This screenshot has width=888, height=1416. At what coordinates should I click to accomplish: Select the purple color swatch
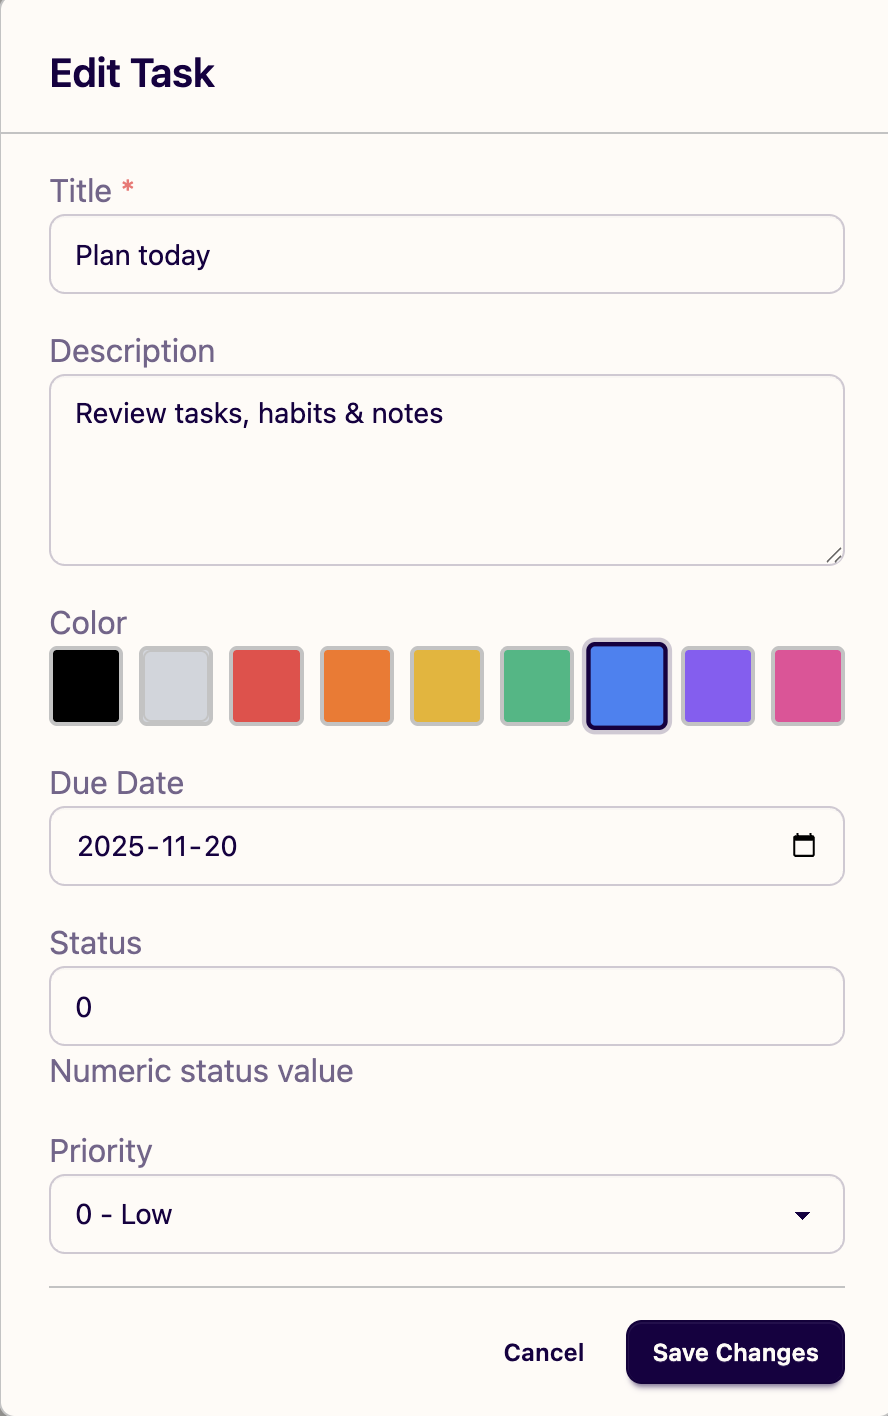point(717,686)
